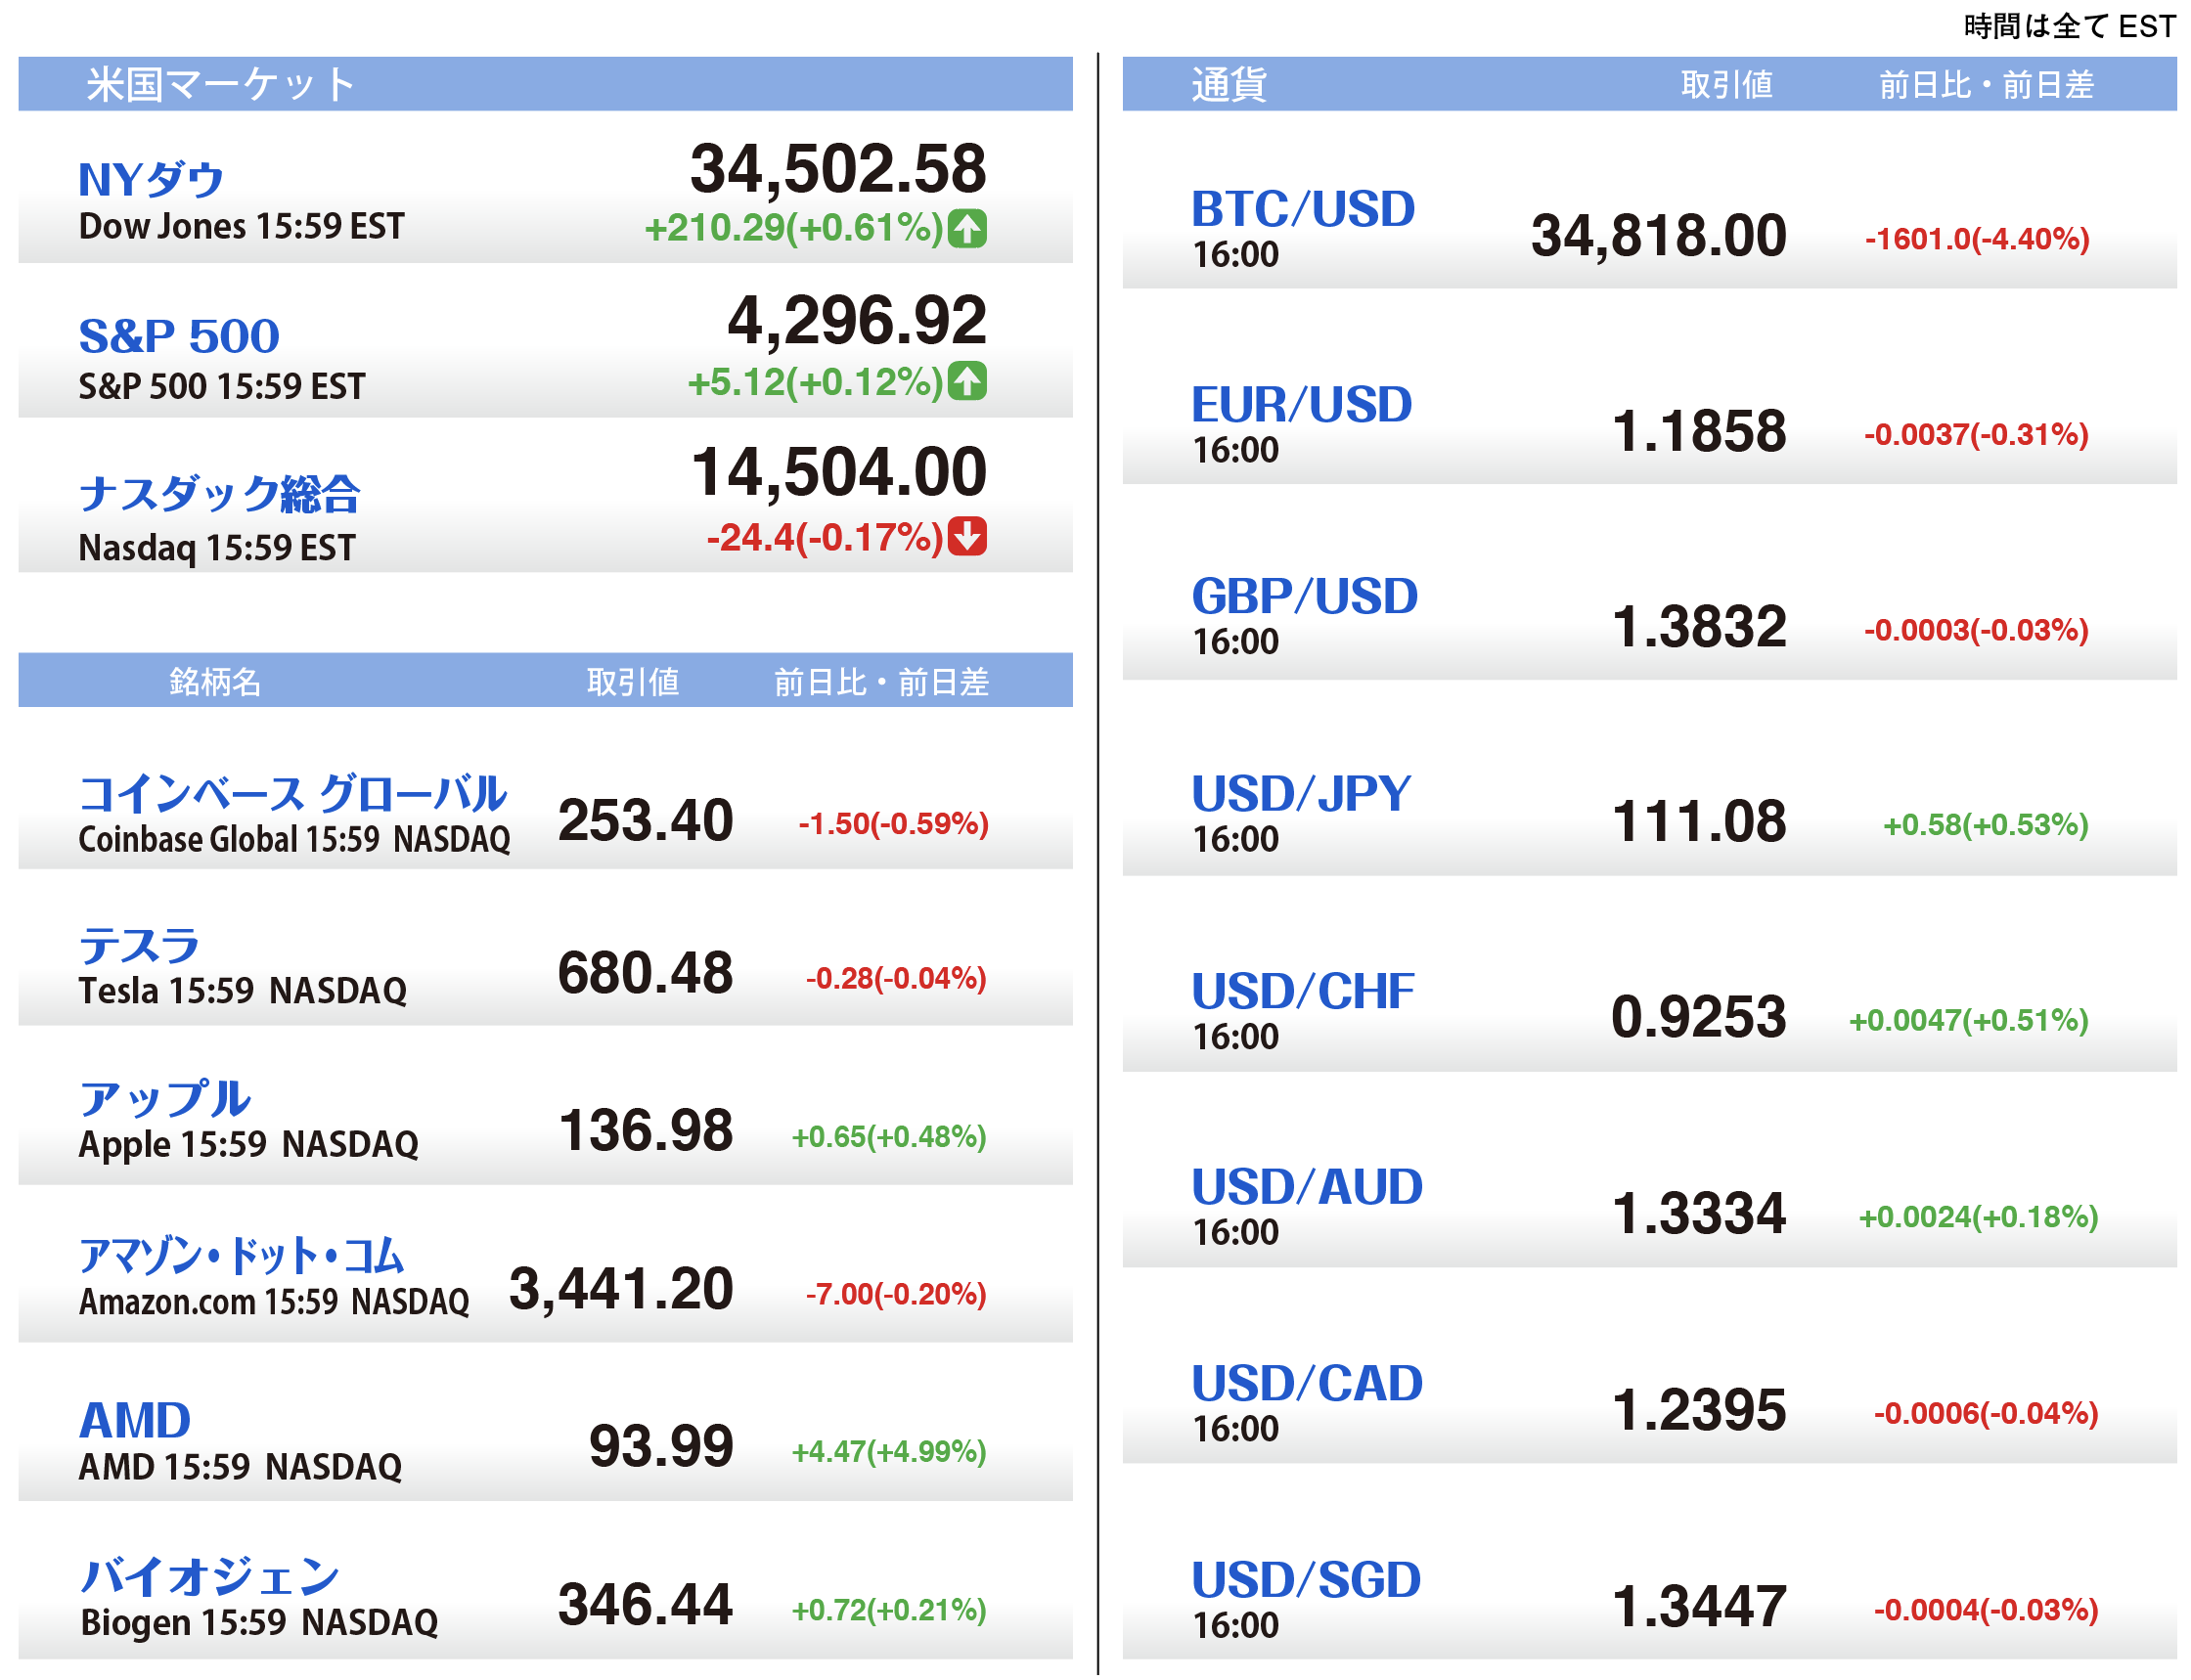Open the NYダウ index link

click(x=151, y=180)
